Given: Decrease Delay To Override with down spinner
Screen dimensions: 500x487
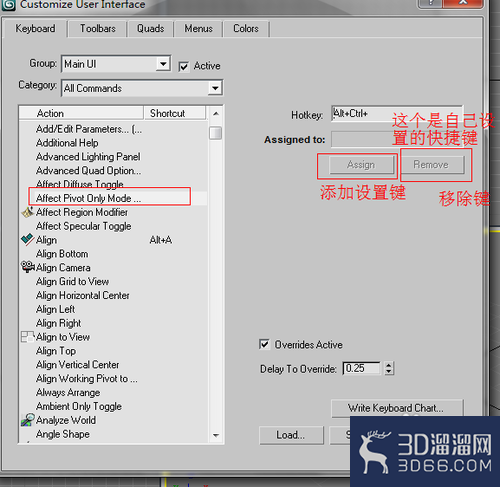Looking at the screenshot, I should point(389,372).
